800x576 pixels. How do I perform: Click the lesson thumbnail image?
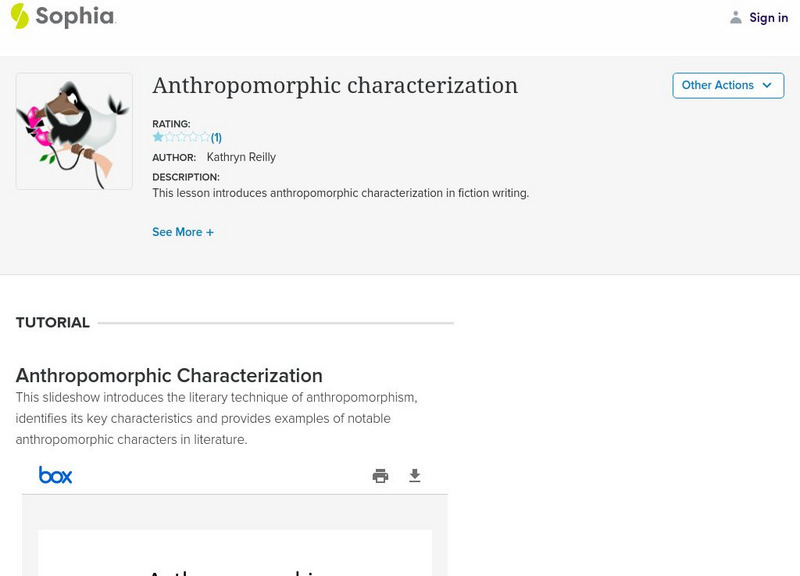pyautogui.click(x=74, y=131)
